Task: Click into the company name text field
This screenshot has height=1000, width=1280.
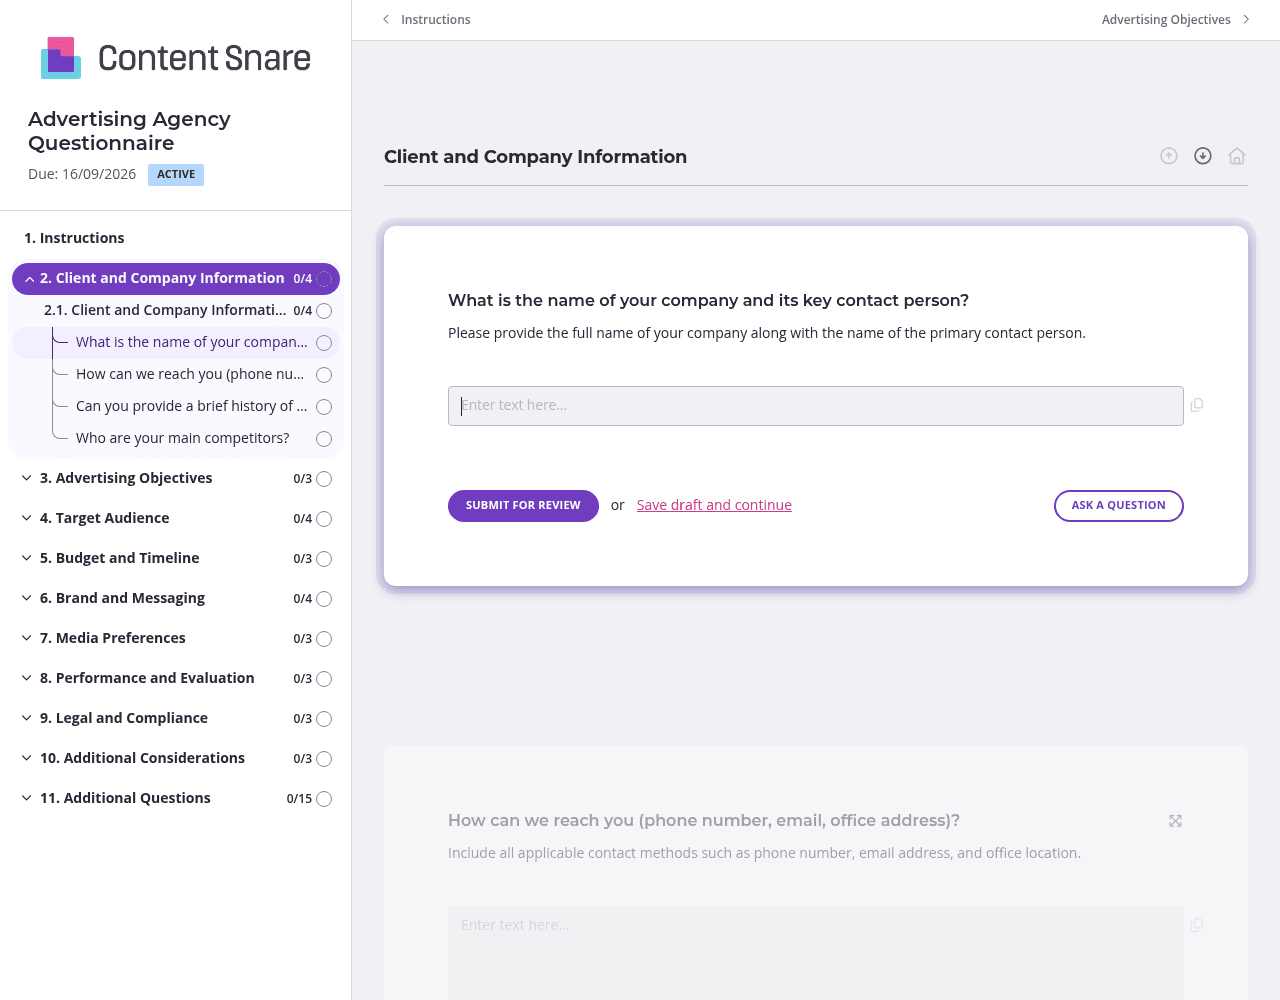Action: pos(816,406)
